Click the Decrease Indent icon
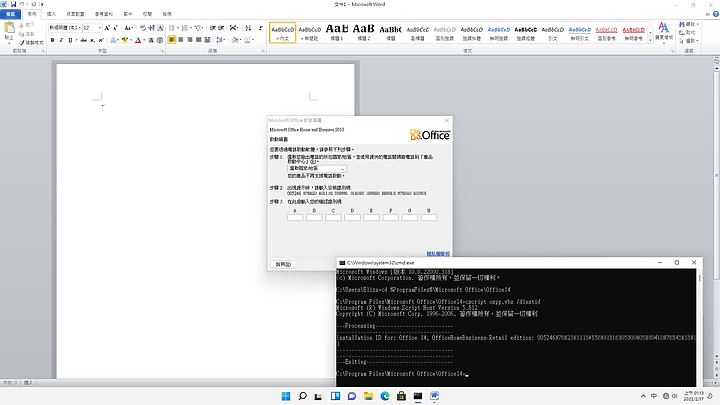Image resolution: width=720 pixels, height=405 pixels. pos(213,28)
